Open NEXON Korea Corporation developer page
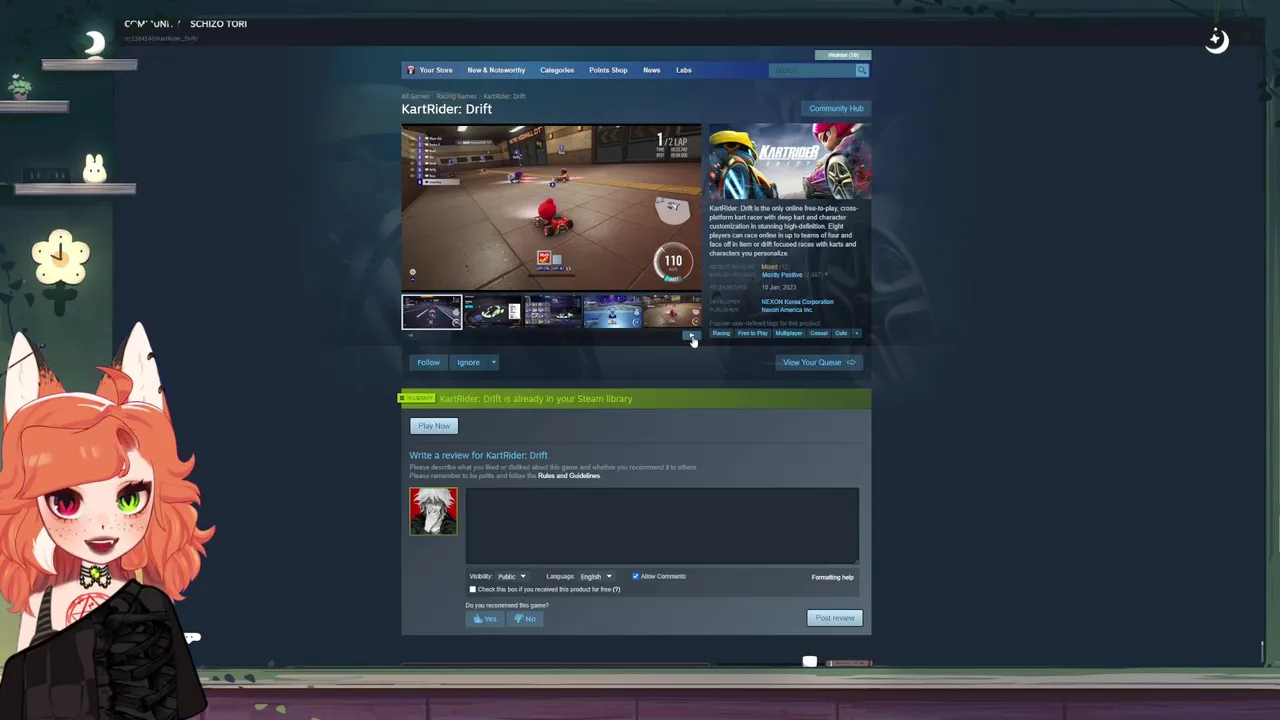Image resolution: width=1280 pixels, height=720 pixels. [x=797, y=302]
